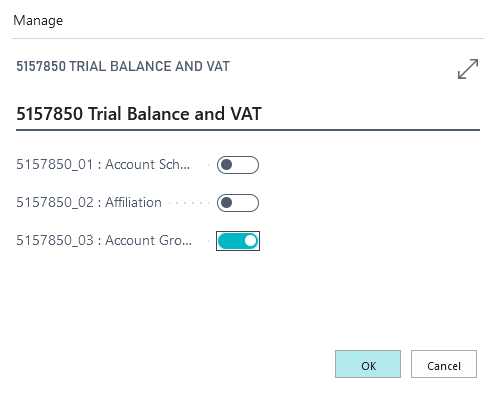Click the white Cancel button

point(444,364)
